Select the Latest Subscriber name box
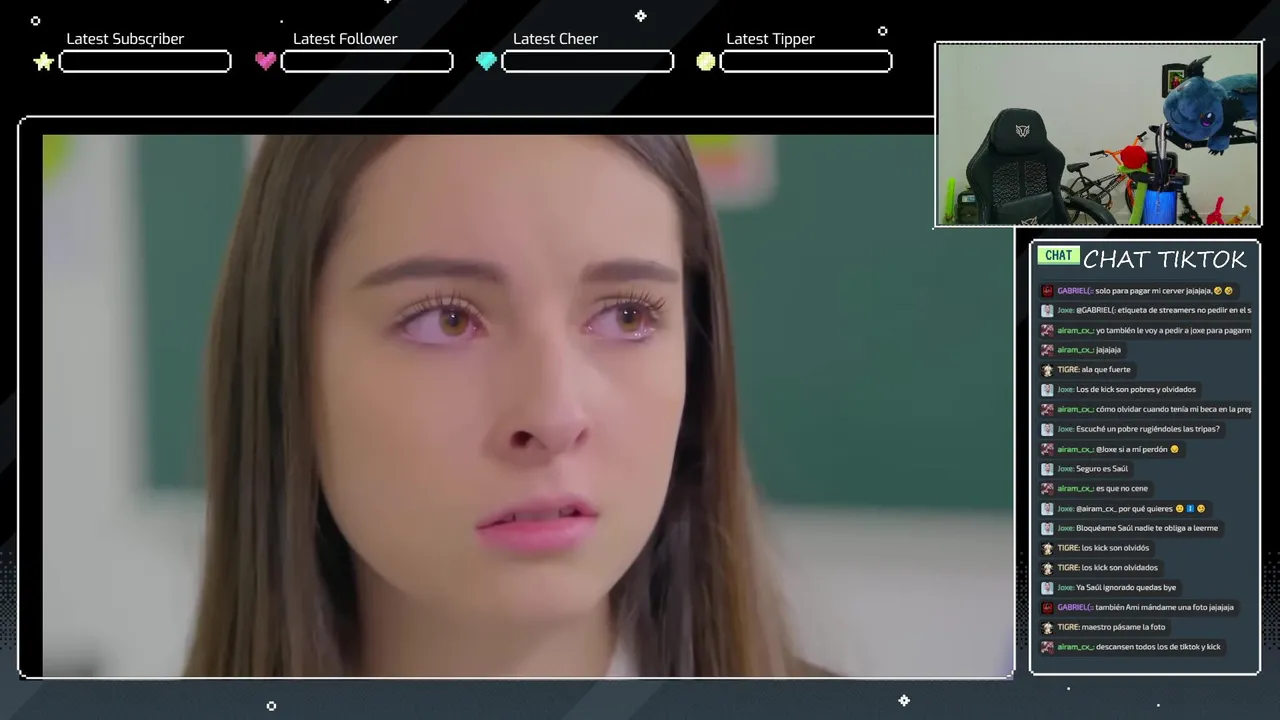This screenshot has width=1280, height=720. (145, 62)
